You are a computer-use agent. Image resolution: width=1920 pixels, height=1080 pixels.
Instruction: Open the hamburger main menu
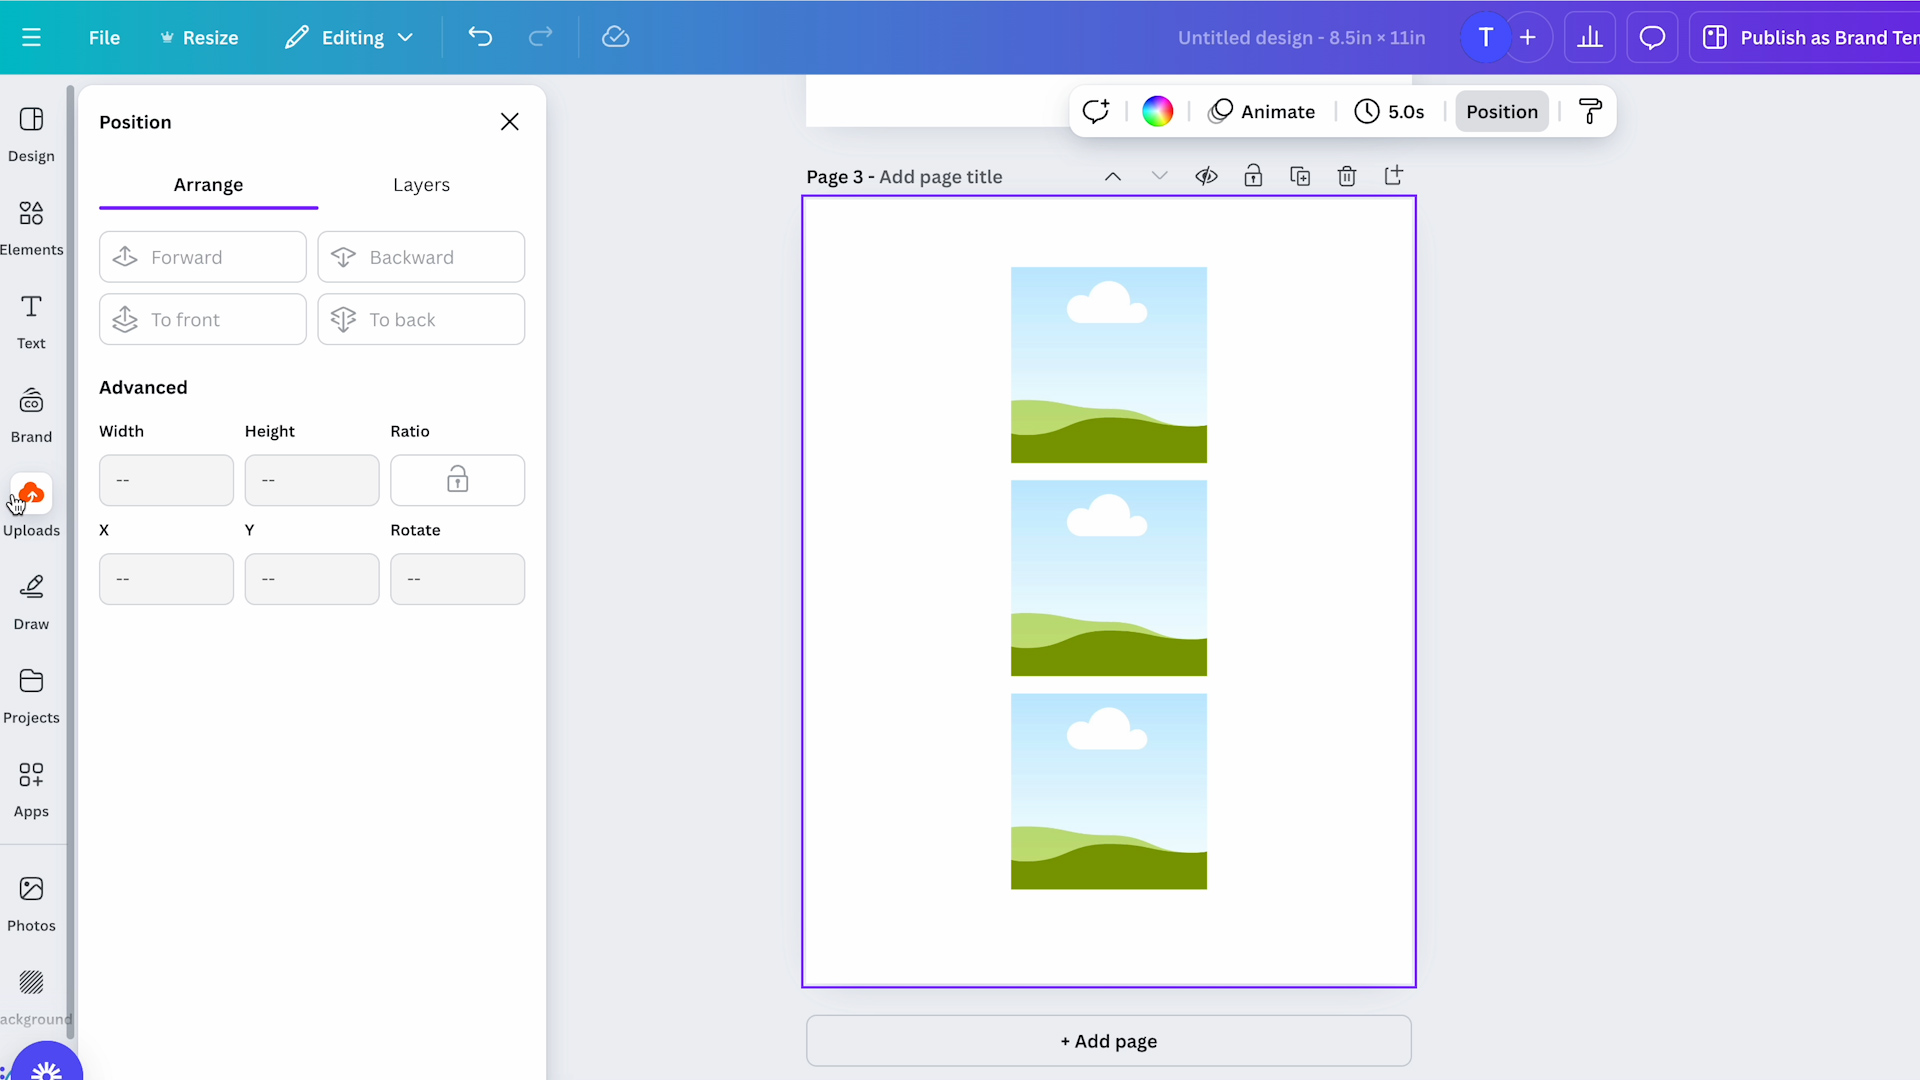pyautogui.click(x=31, y=37)
